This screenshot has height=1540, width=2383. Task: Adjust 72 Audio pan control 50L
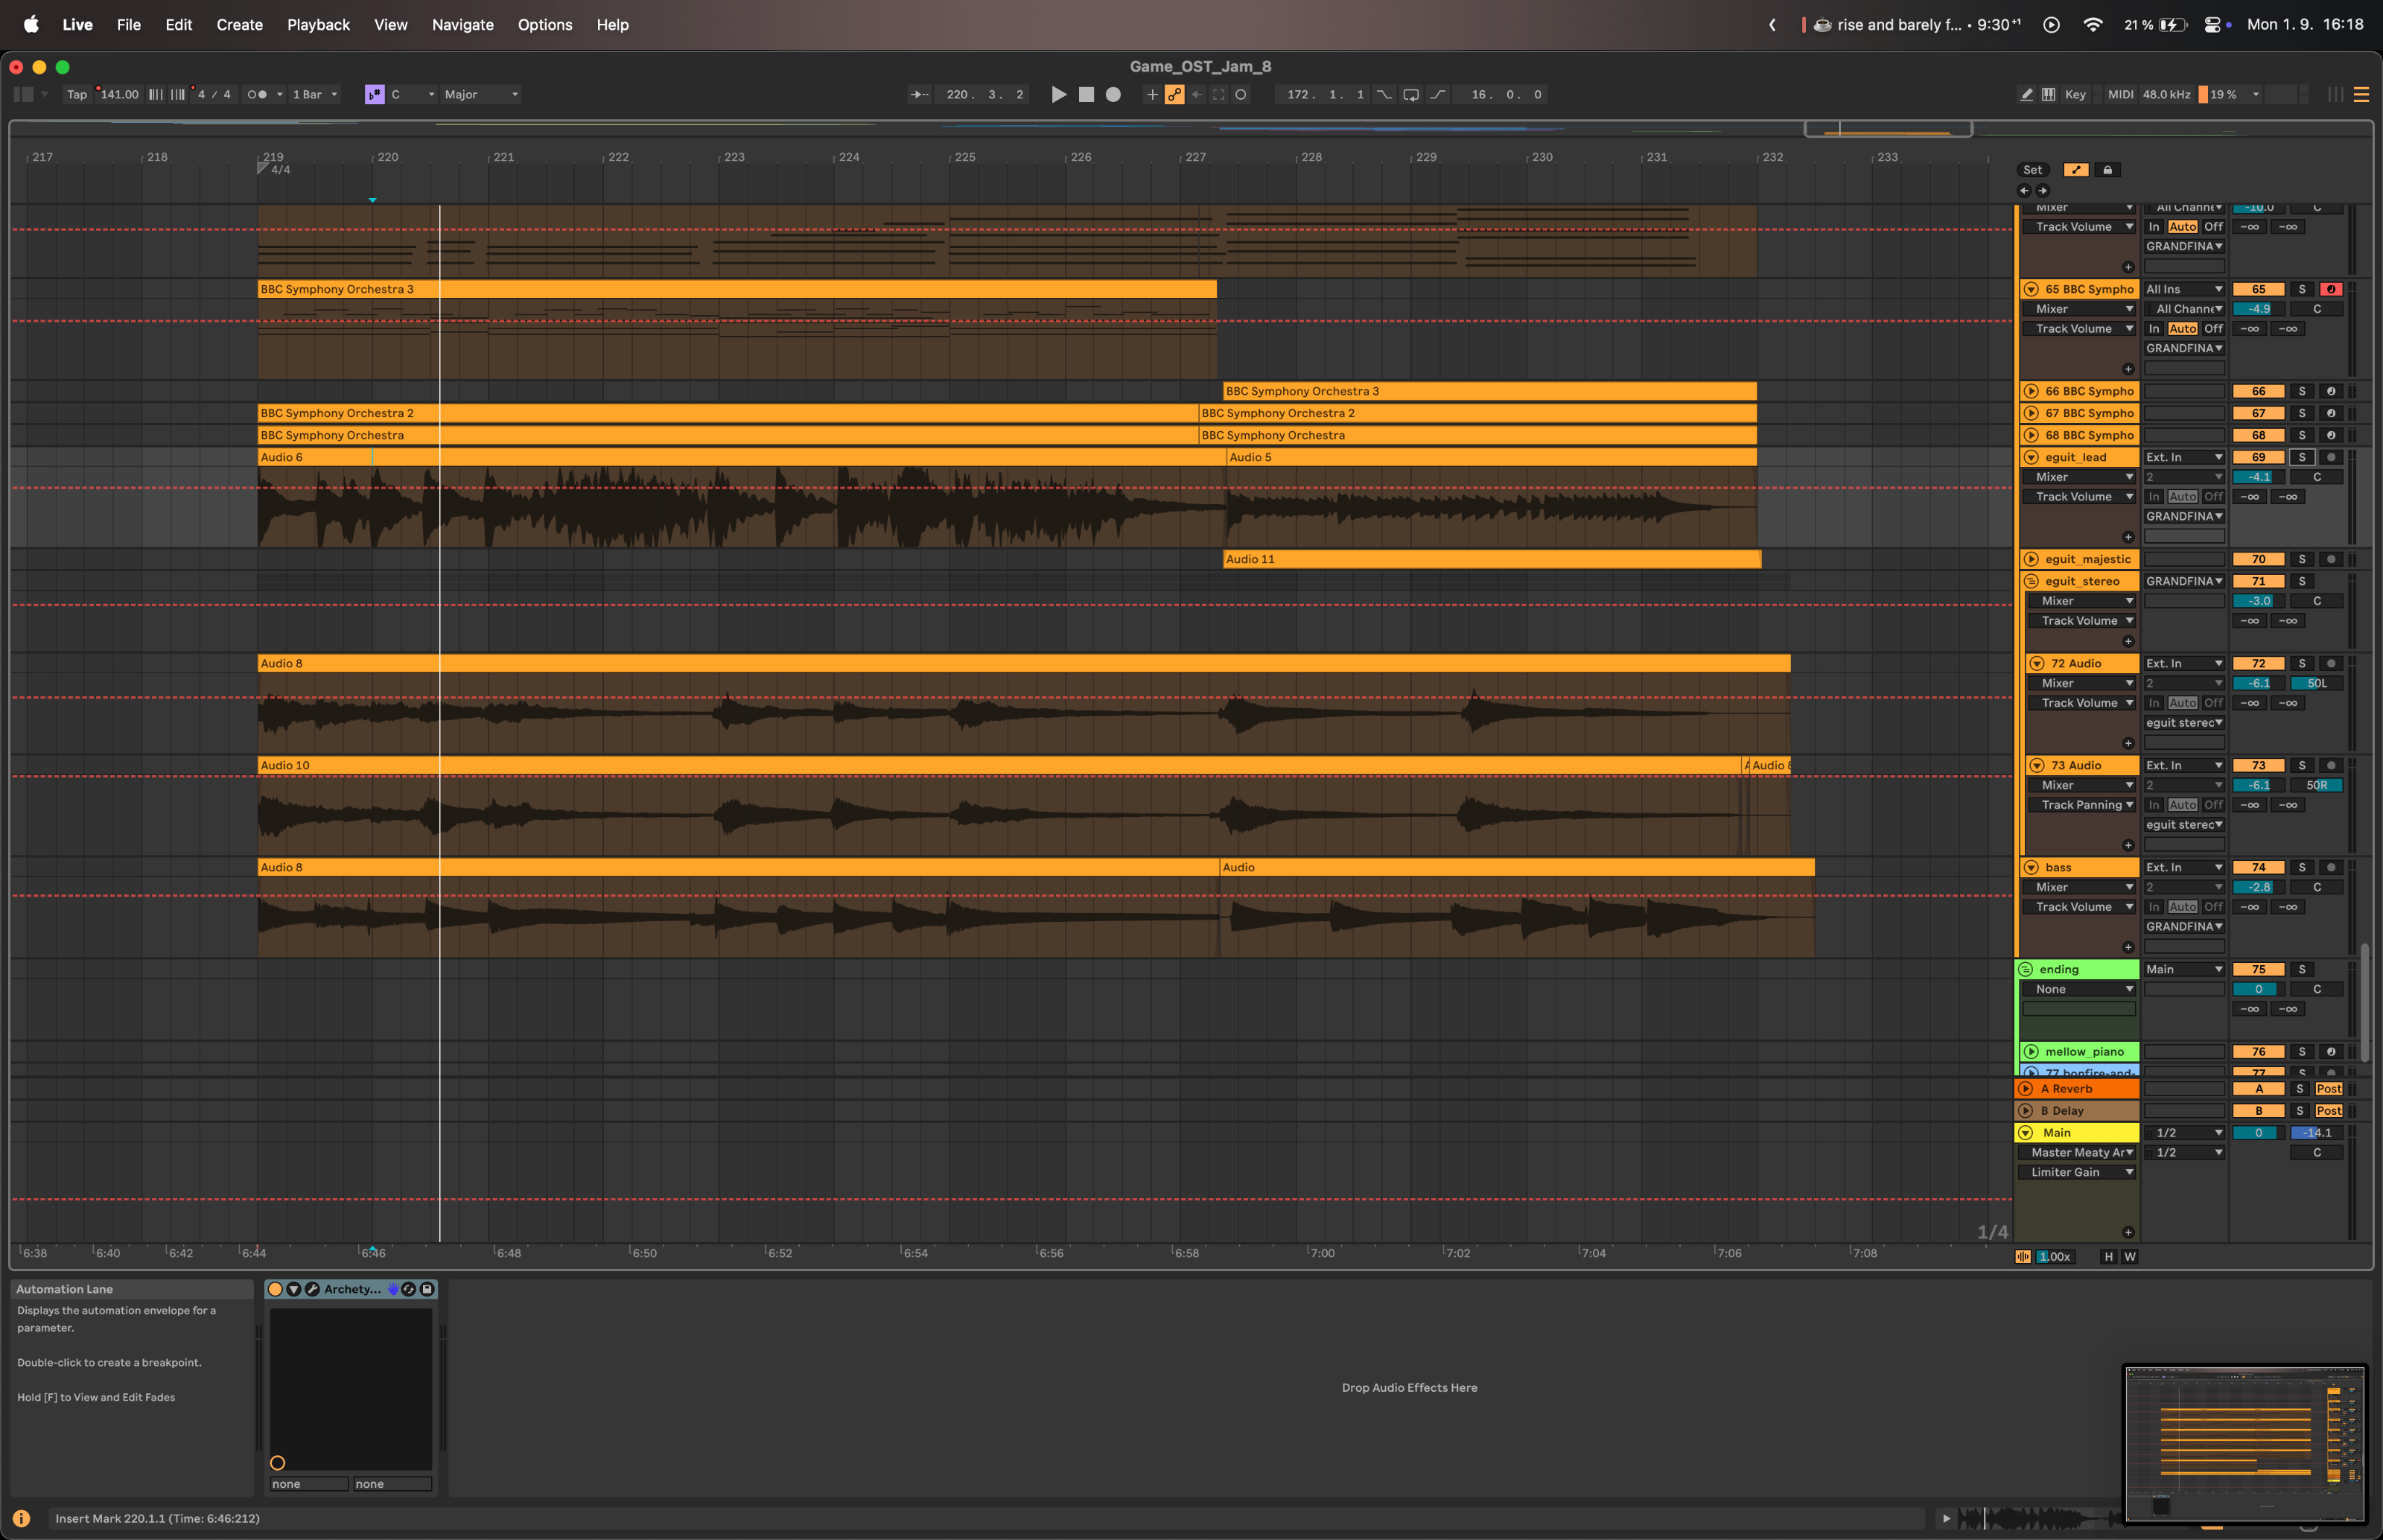click(2317, 683)
